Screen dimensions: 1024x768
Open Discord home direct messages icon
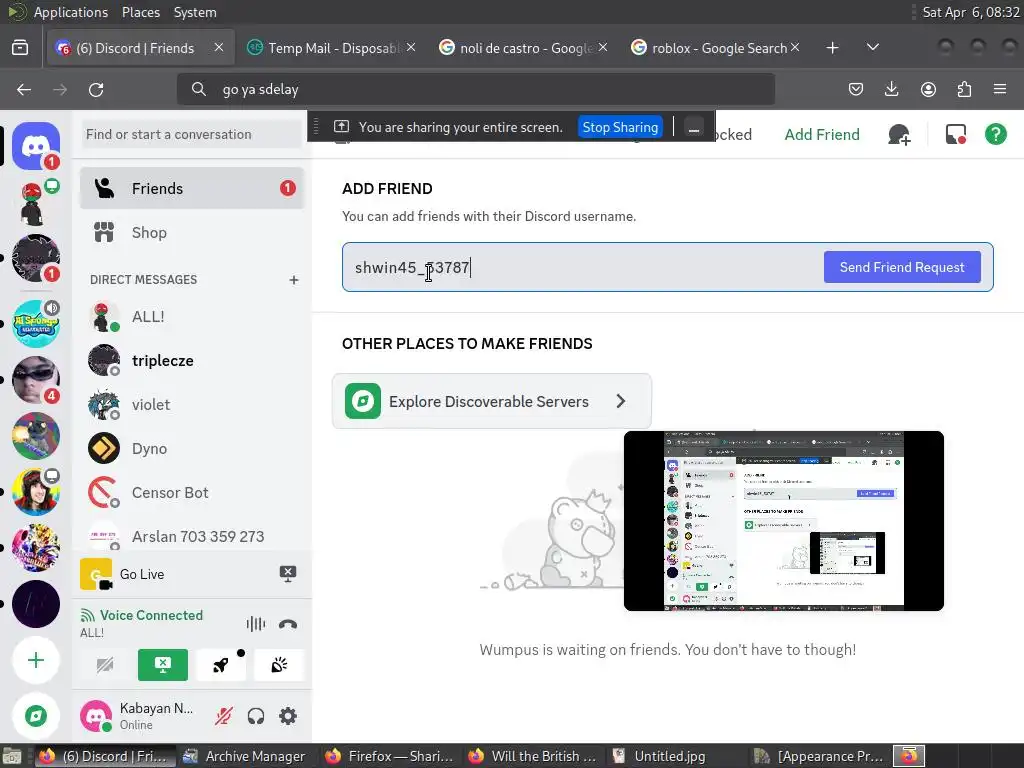click(36, 145)
